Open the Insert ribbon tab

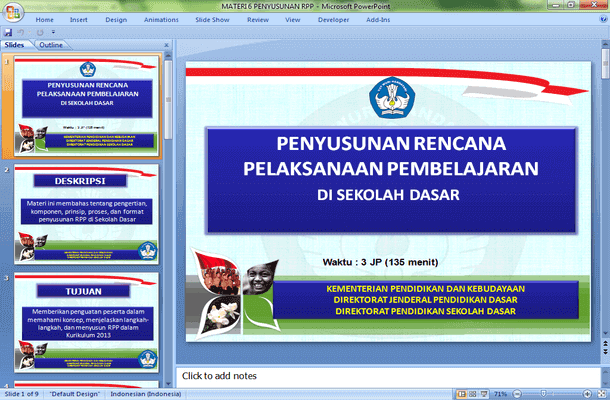(x=79, y=20)
